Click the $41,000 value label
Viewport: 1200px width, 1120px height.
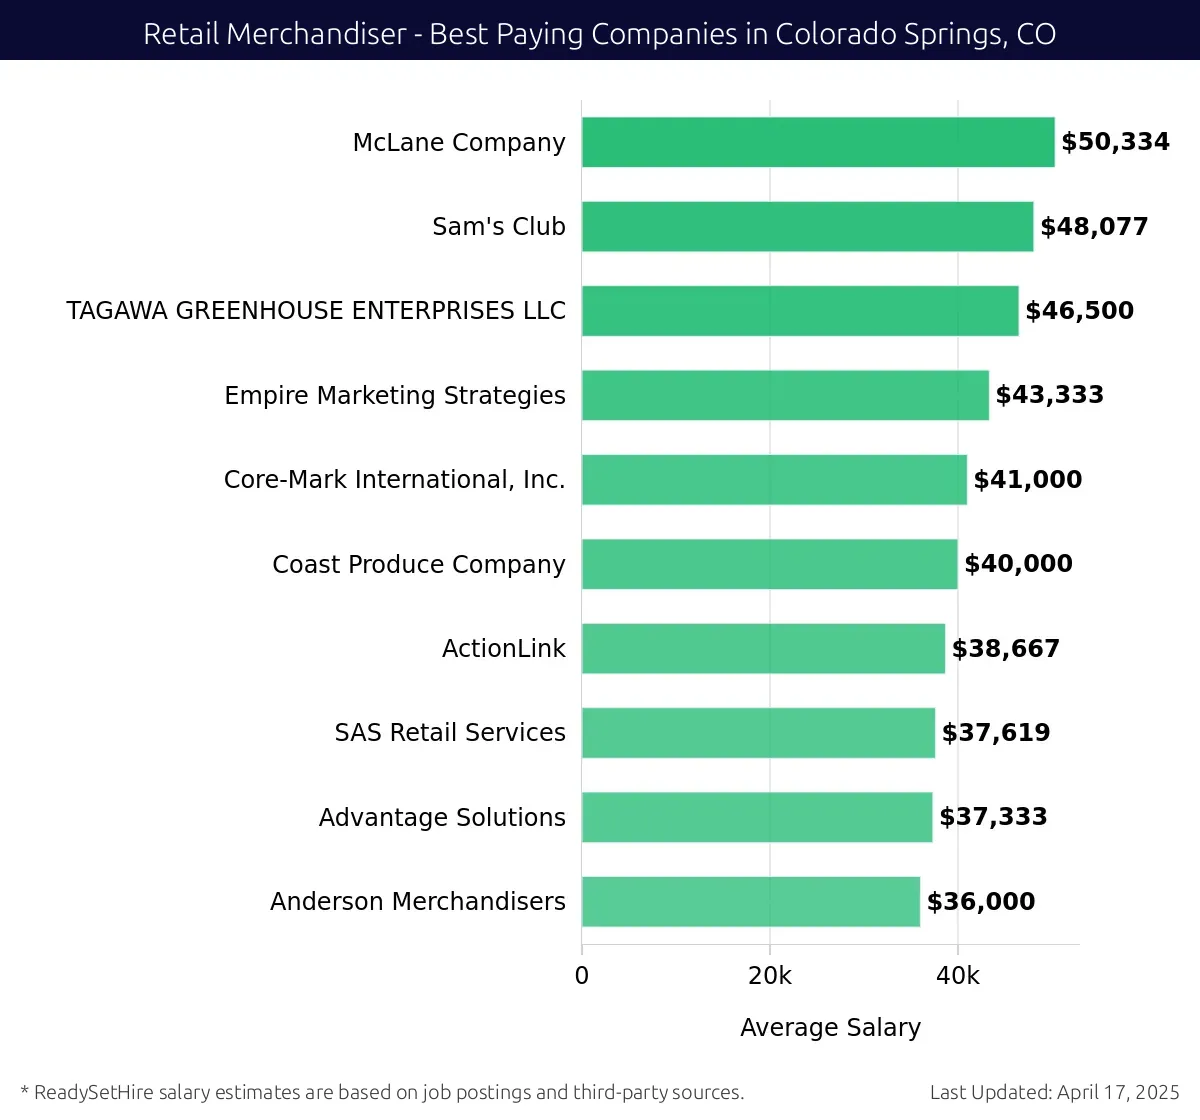(x=1028, y=480)
